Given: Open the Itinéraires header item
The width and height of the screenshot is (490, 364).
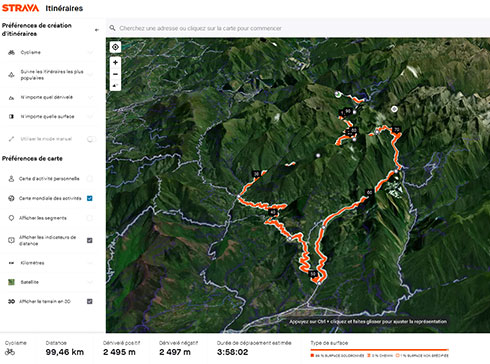Looking at the screenshot, I should [x=64, y=8].
